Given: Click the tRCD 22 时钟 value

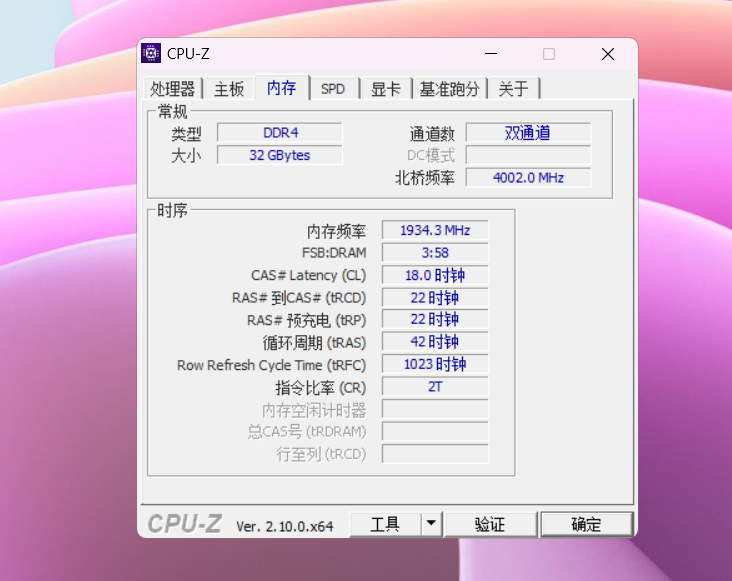Looking at the screenshot, I should (x=435, y=297).
